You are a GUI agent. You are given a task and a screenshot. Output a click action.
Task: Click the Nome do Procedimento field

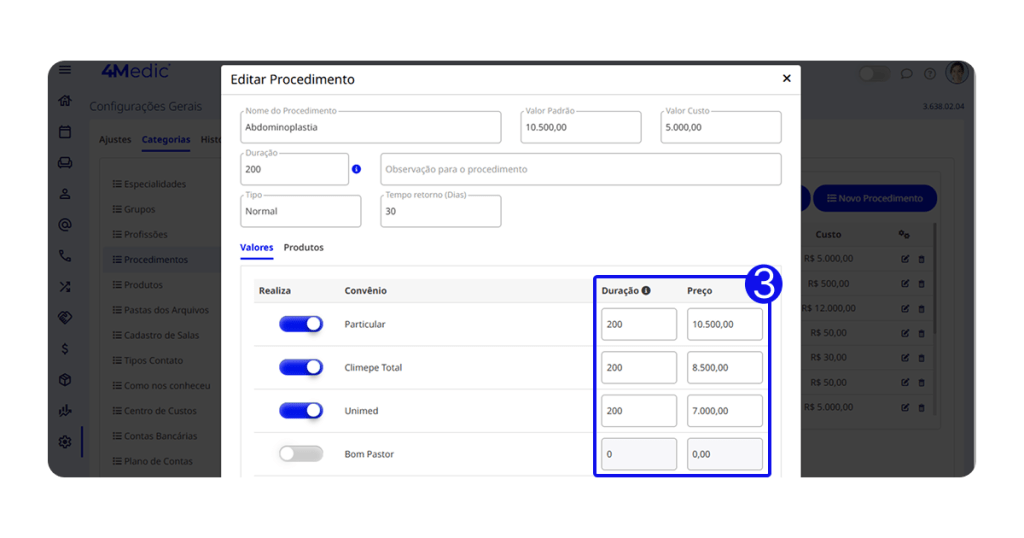tap(370, 127)
